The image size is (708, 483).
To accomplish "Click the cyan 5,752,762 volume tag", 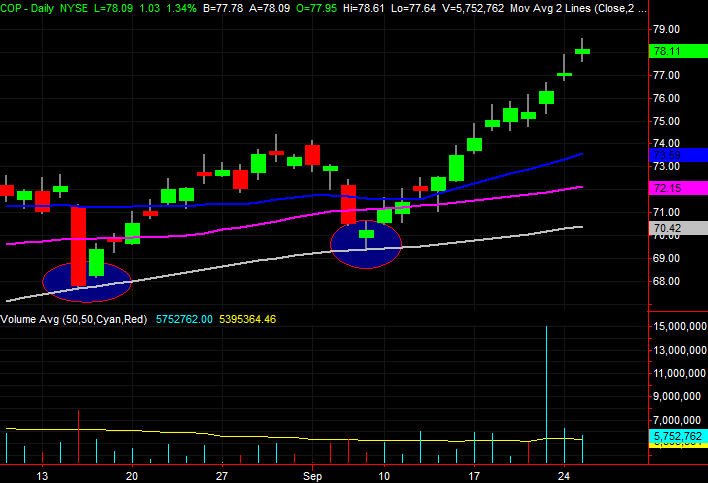I will click(x=680, y=437).
